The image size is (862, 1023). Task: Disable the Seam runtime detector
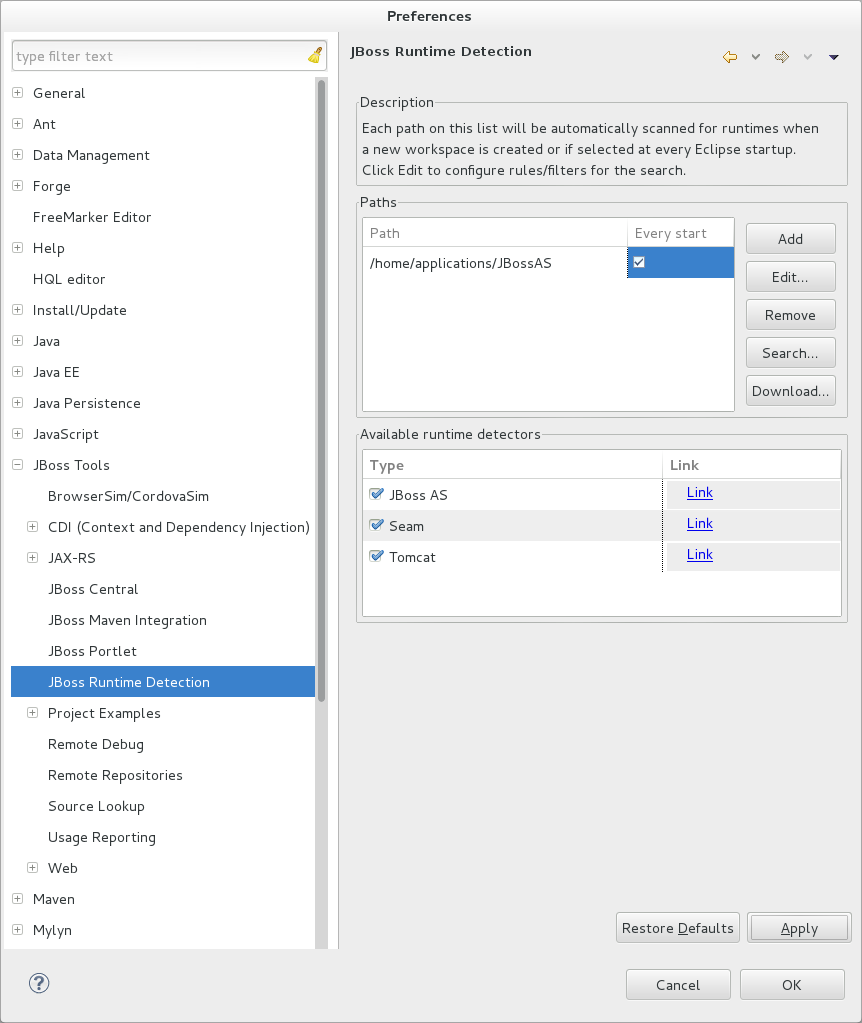376,525
